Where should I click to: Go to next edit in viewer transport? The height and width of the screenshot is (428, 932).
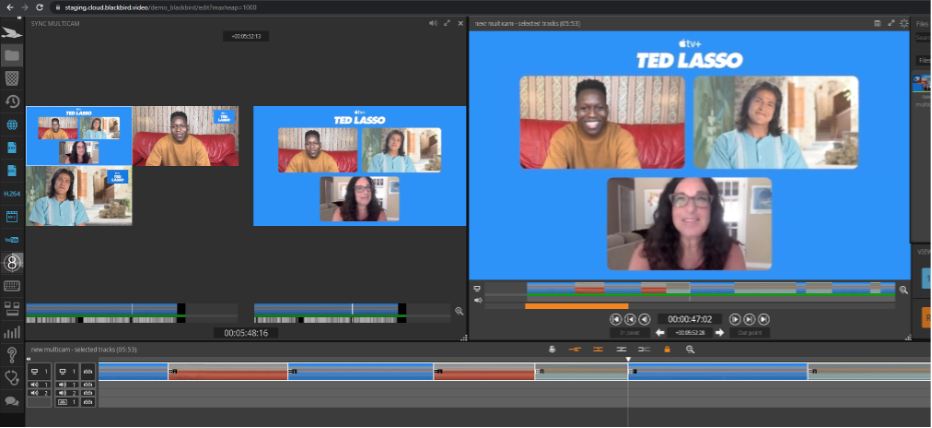coord(750,319)
